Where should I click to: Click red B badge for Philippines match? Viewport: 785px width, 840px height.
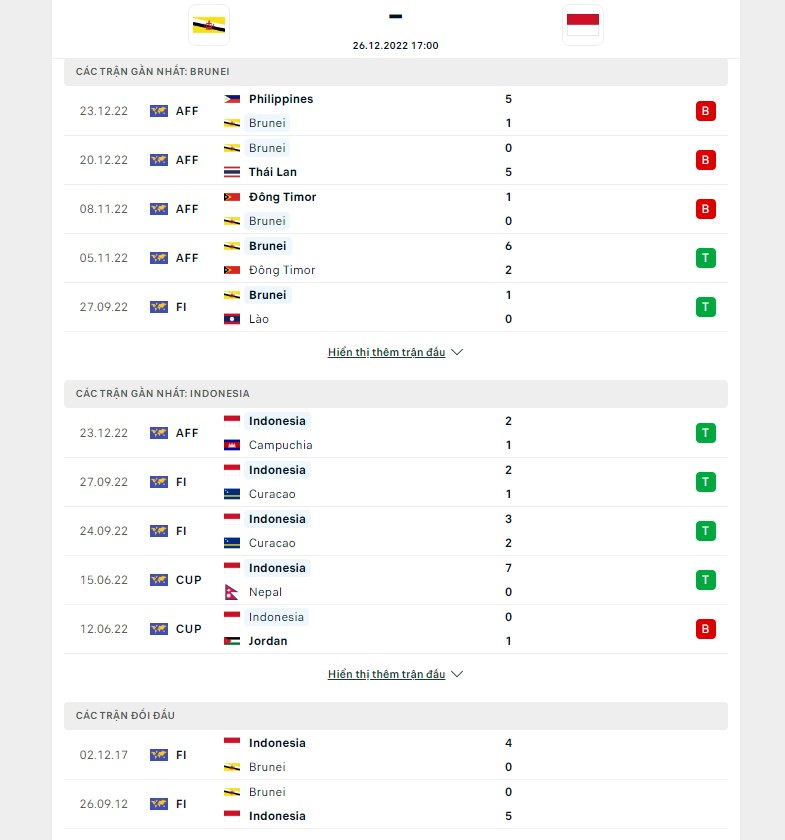pos(706,111)
